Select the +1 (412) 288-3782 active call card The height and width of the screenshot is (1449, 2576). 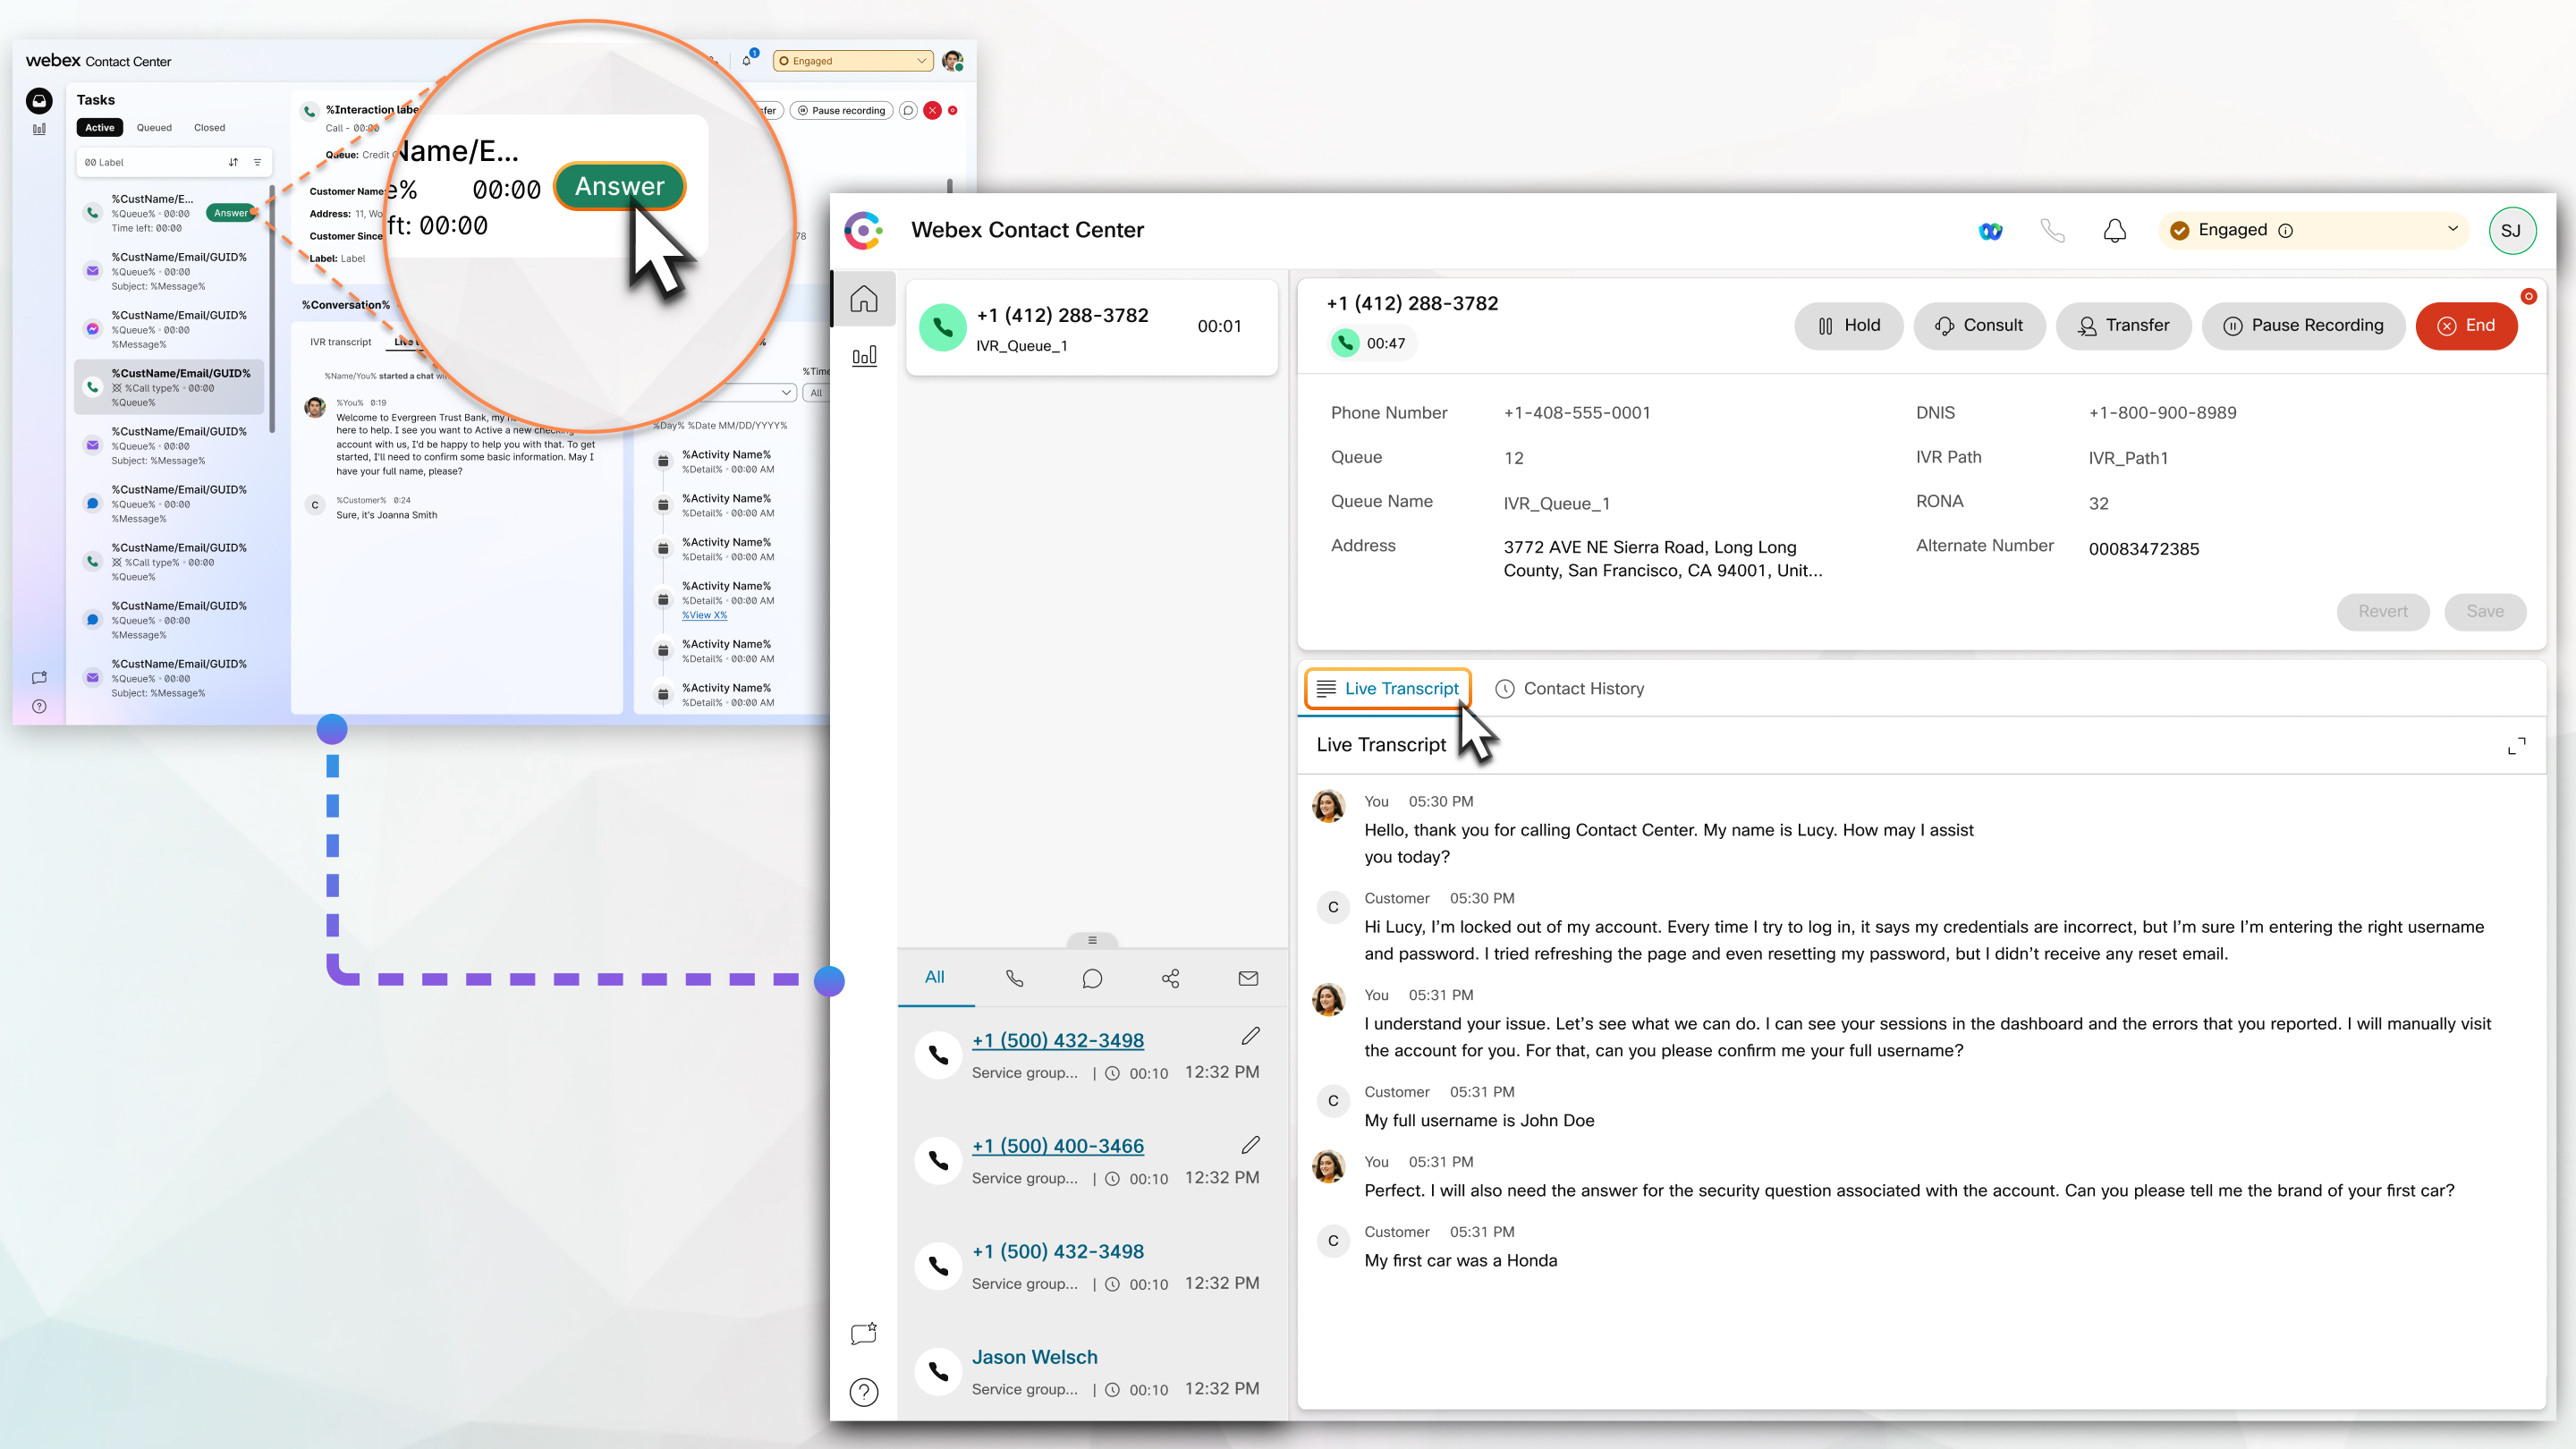(1092, 328)
